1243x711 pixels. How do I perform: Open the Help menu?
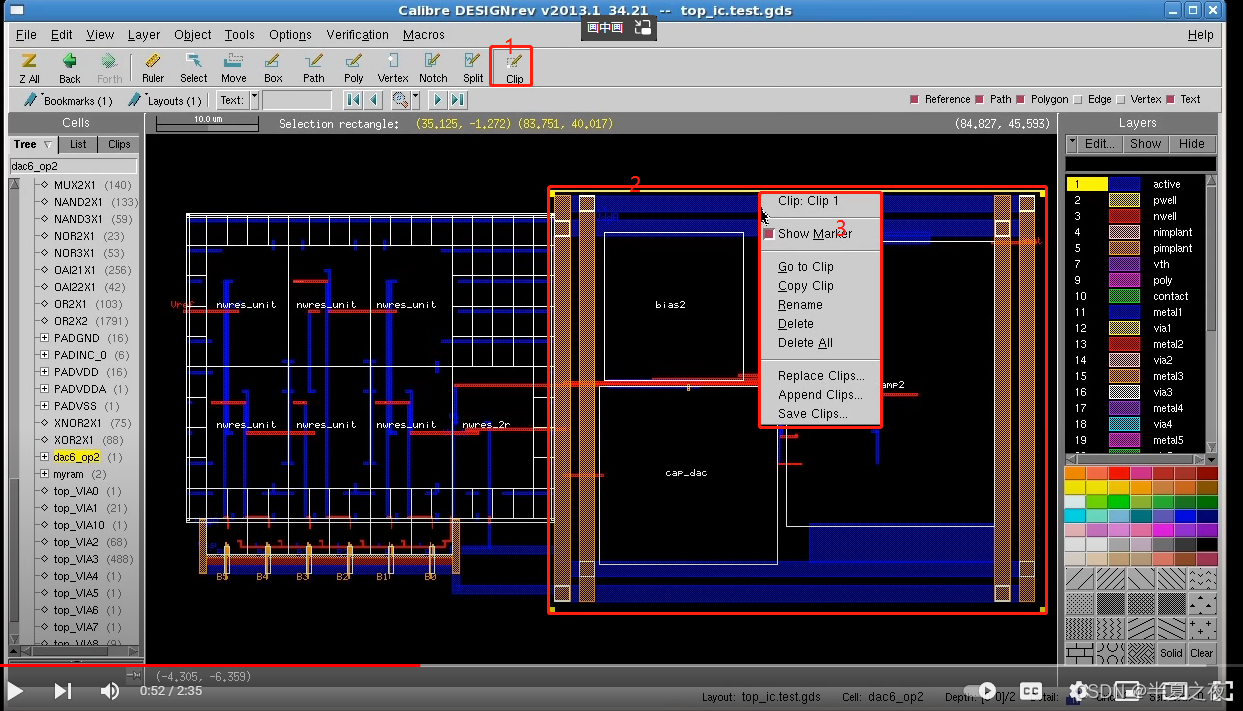tap(1201, 34)
